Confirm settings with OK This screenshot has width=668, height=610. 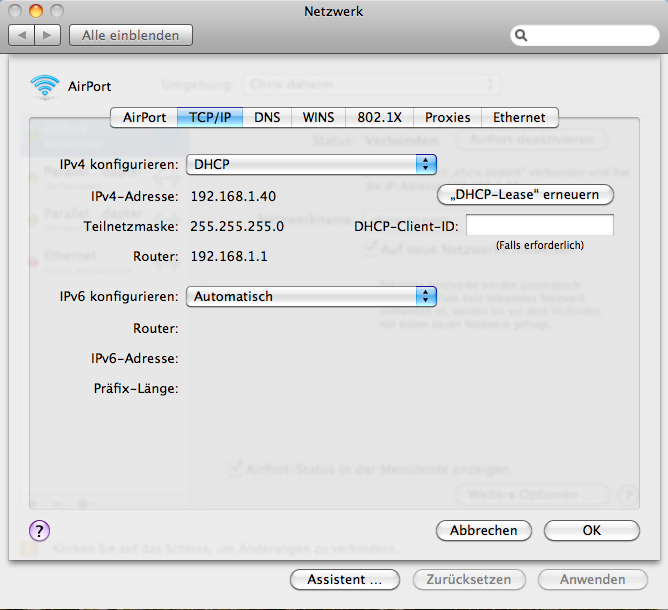(x=592, y=531)
